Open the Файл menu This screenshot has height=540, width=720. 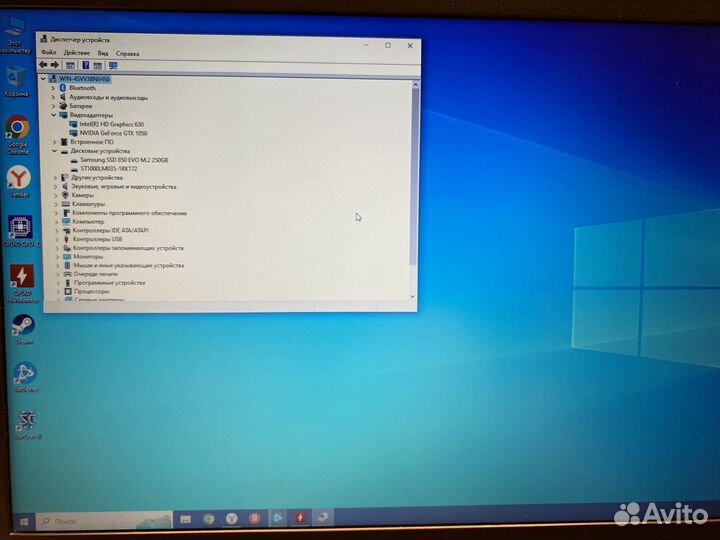coord(49,53)
